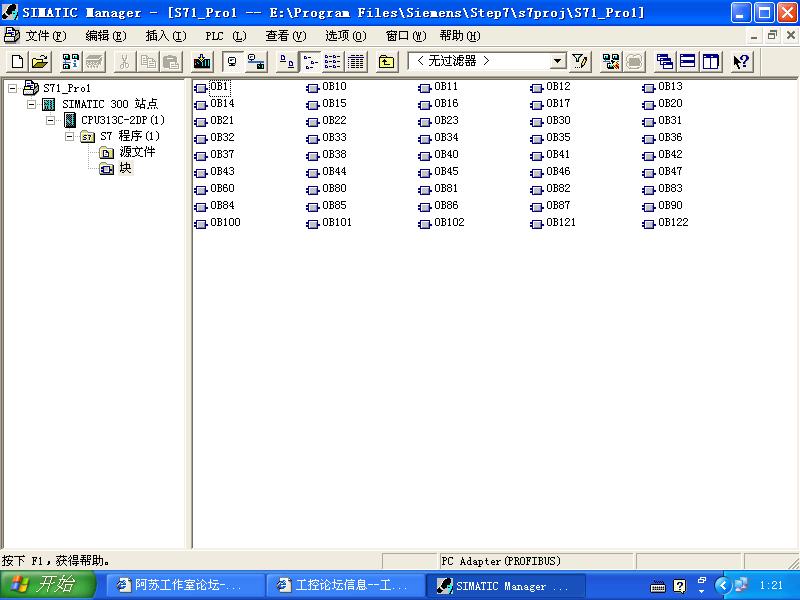Click the context help arrow-question icon

741,62
